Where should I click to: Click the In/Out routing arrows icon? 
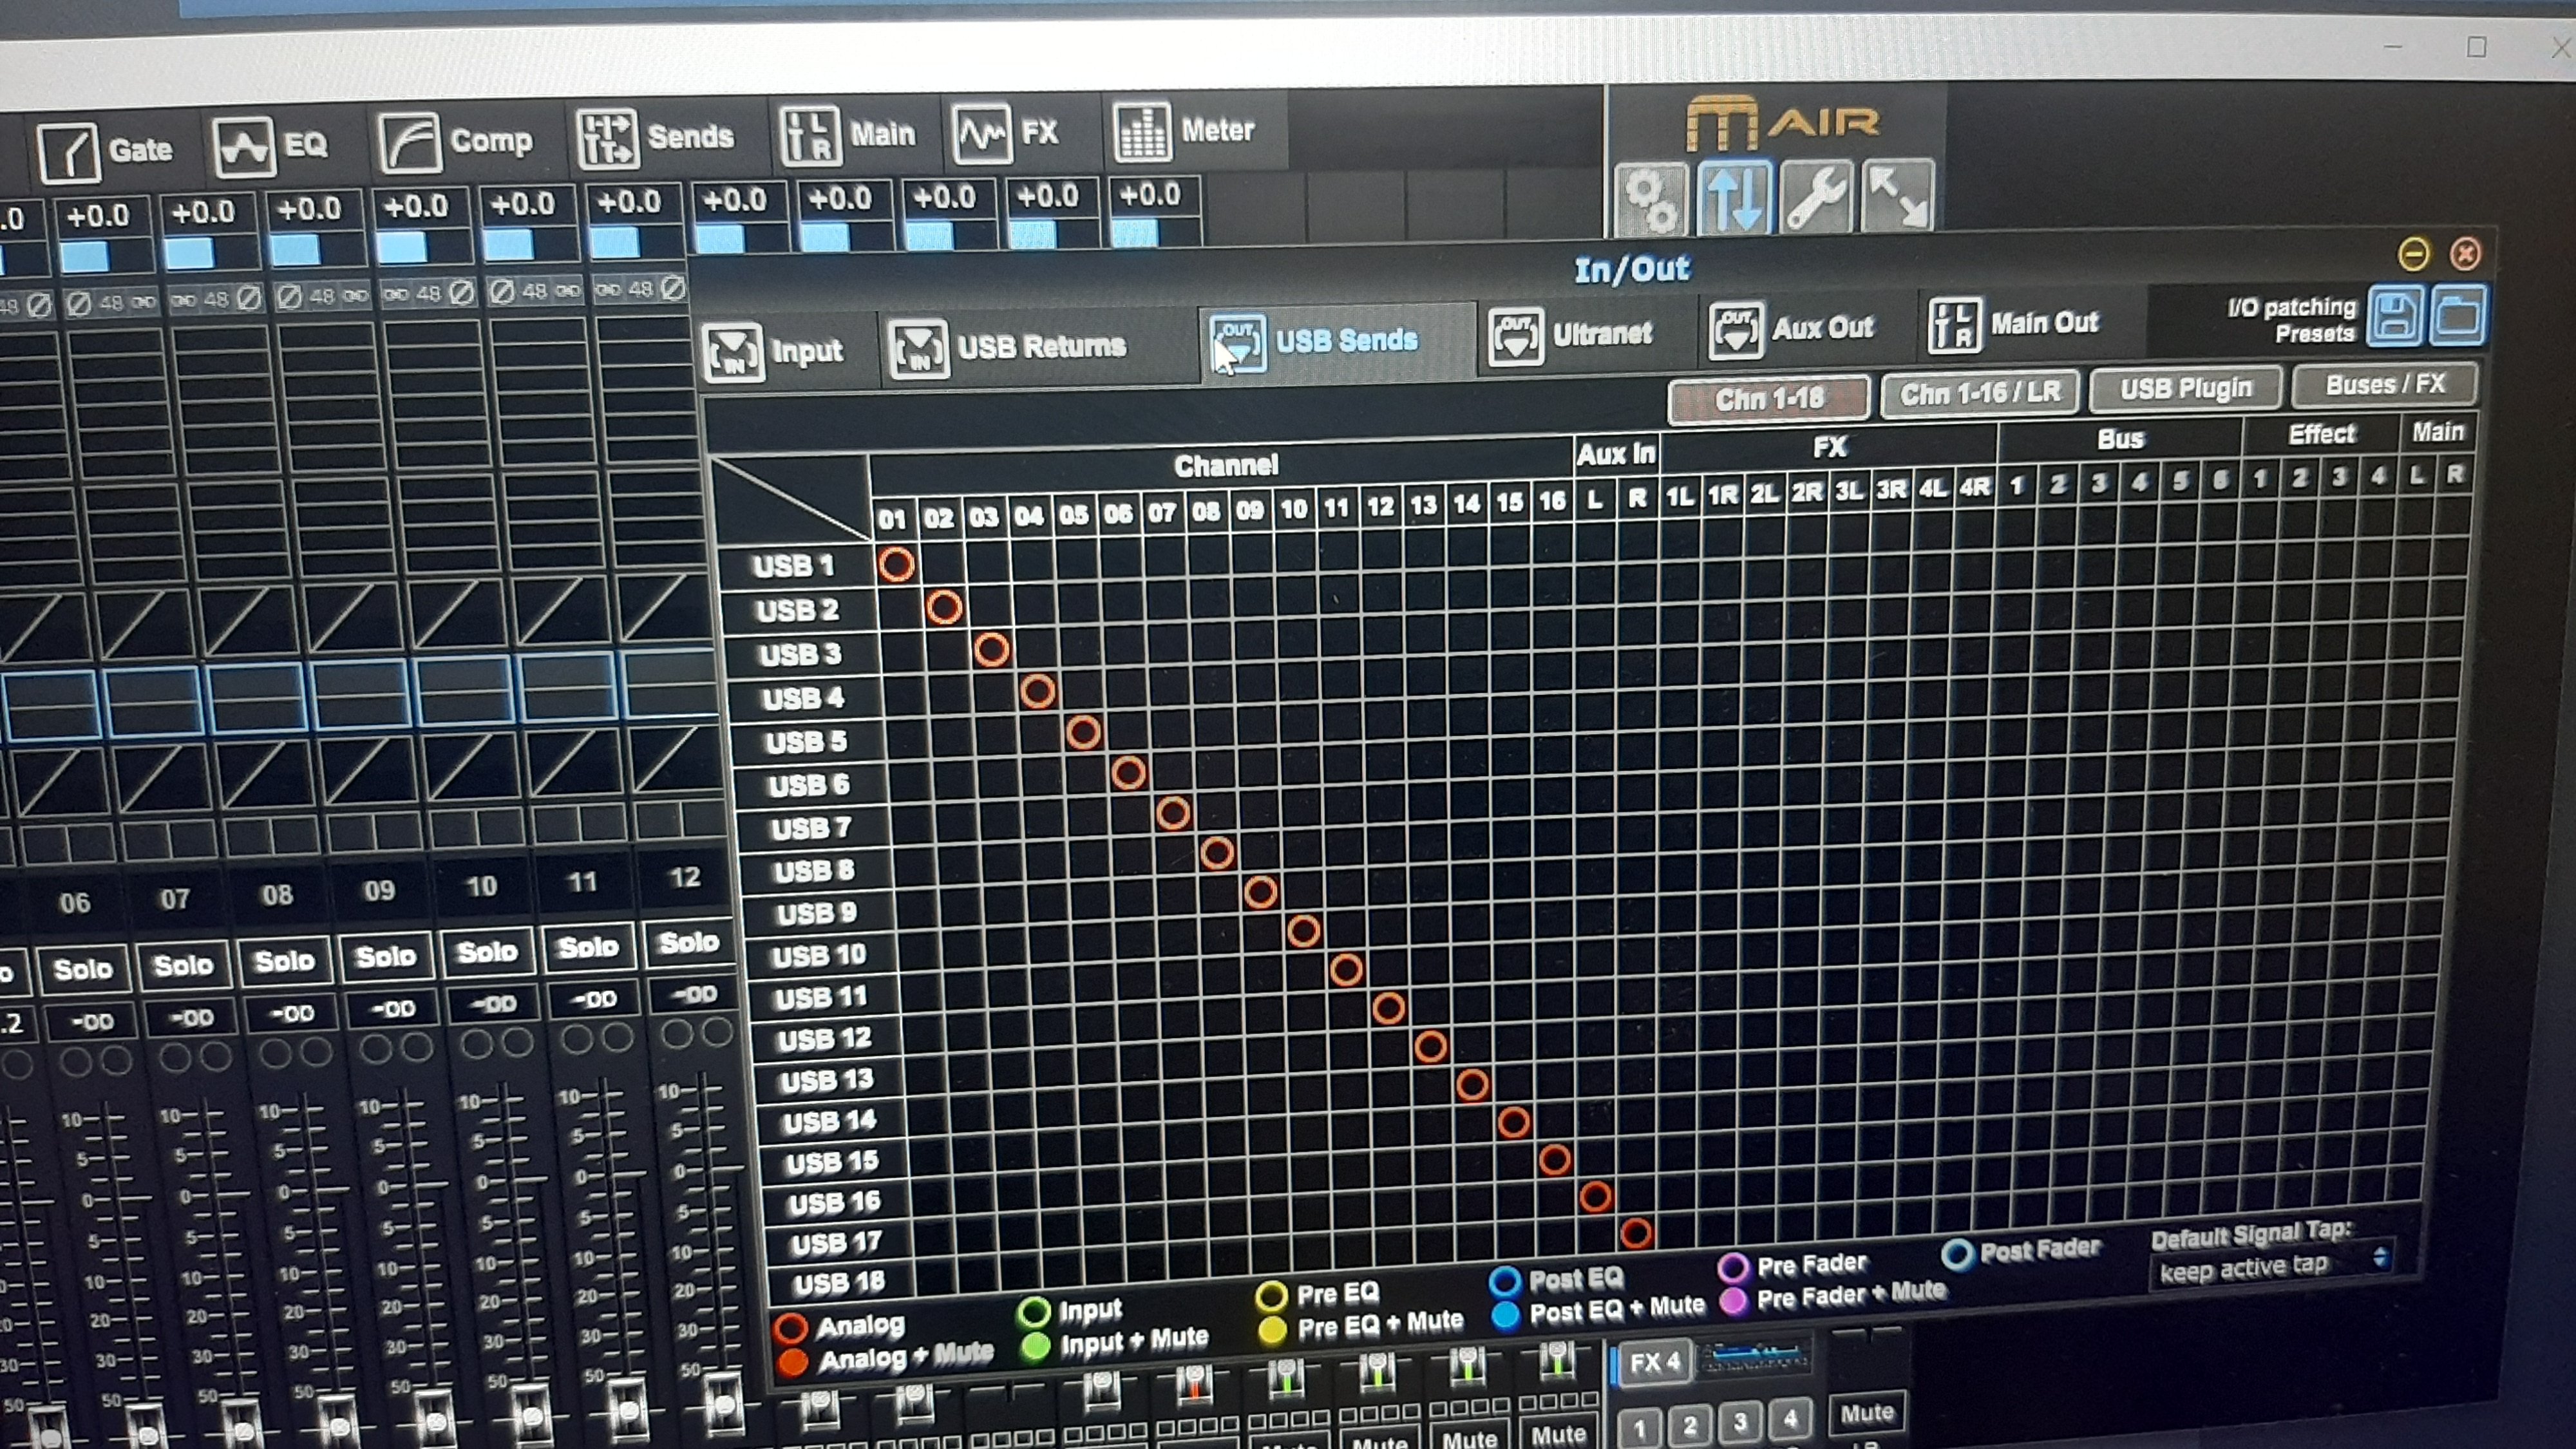(1734, 198)
